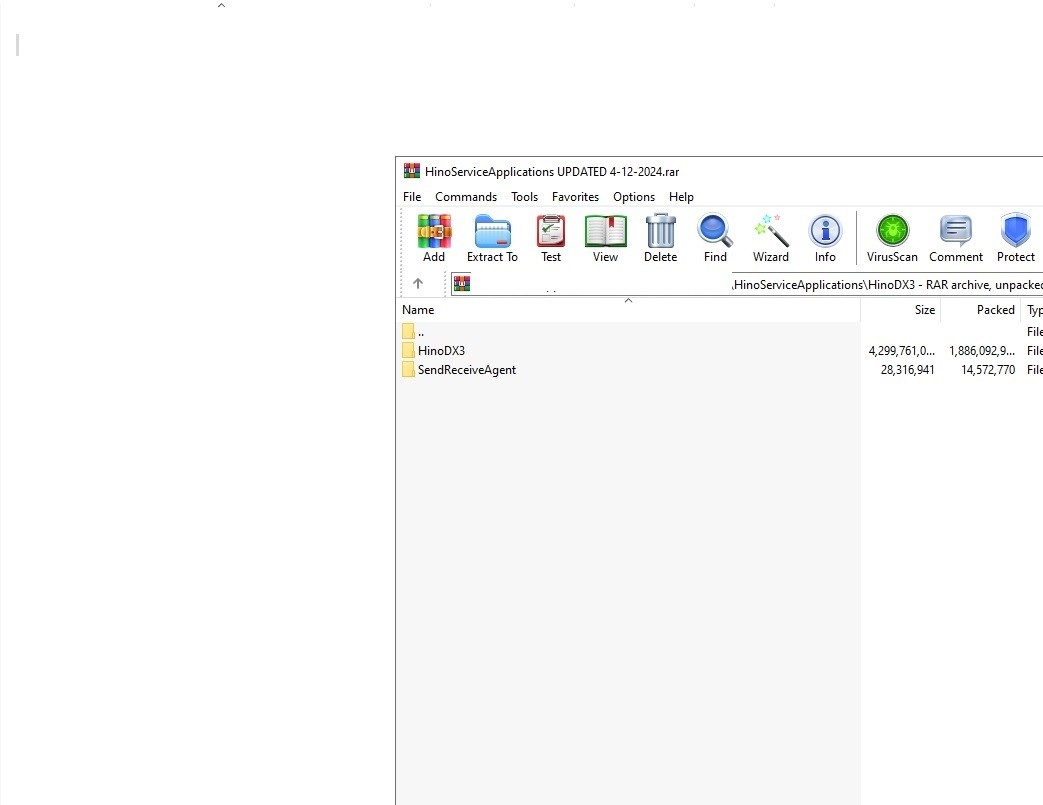
Task: Select the SendReceiveAgent row name
Action: 466,370
